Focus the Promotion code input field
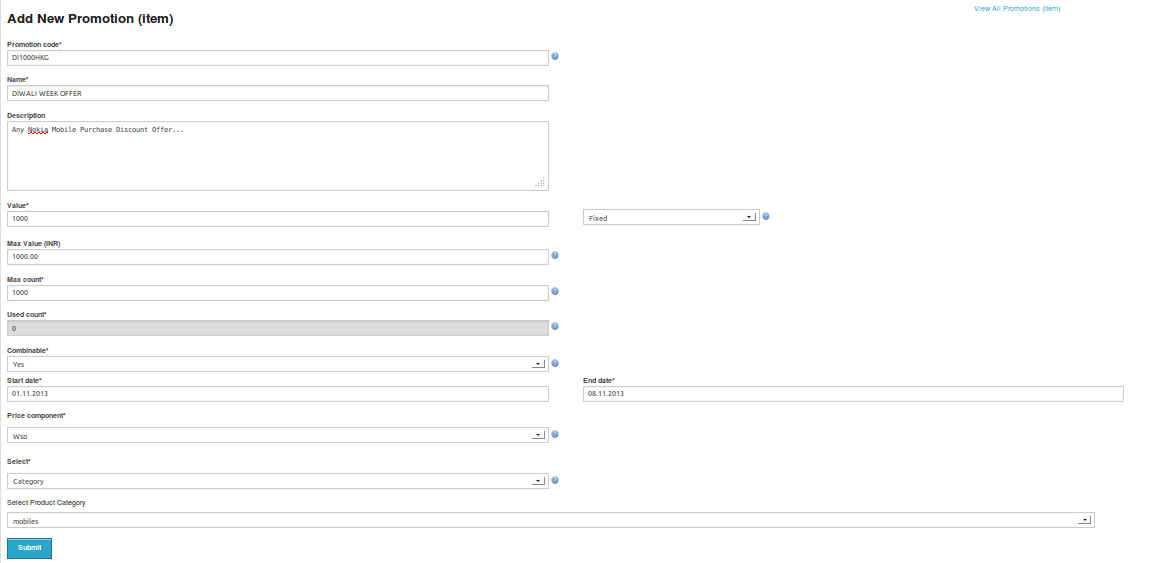The image size is (1152, 563). pyautogui.click(x=278, y=57)
